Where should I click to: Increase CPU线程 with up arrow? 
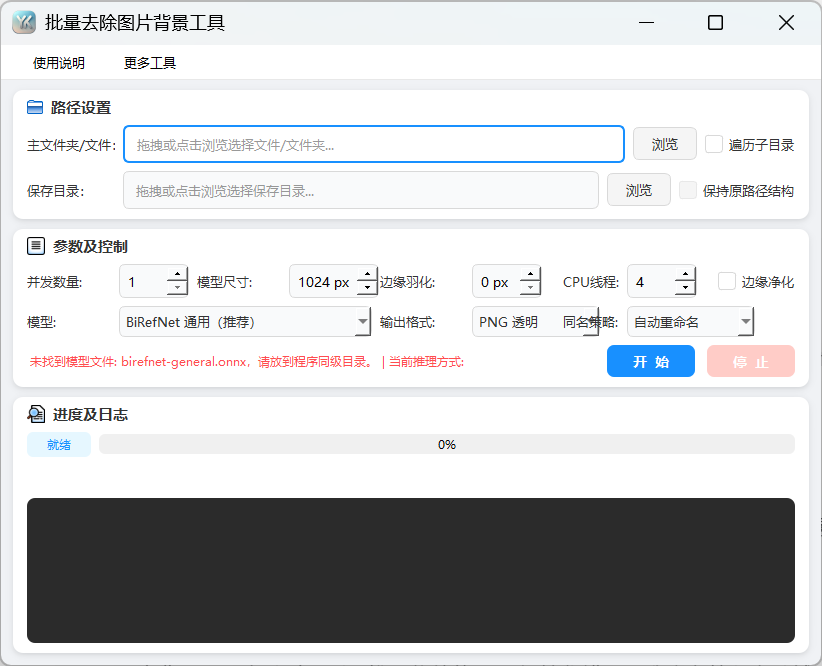685,274
